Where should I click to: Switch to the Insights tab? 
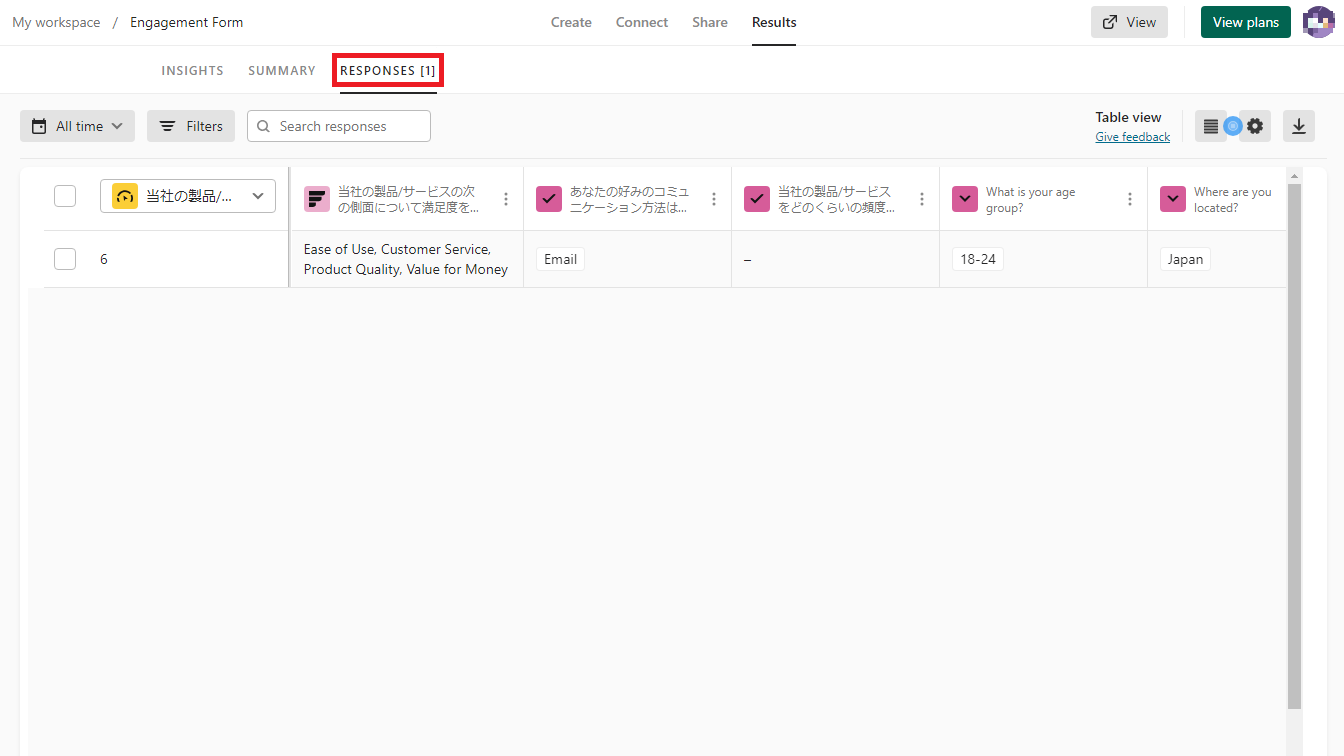point(192,71)
